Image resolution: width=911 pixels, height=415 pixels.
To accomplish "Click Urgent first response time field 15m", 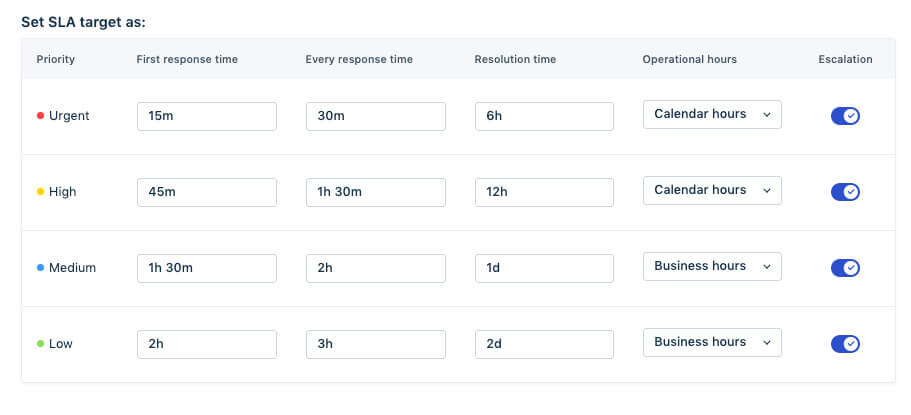I will point(207,116).
